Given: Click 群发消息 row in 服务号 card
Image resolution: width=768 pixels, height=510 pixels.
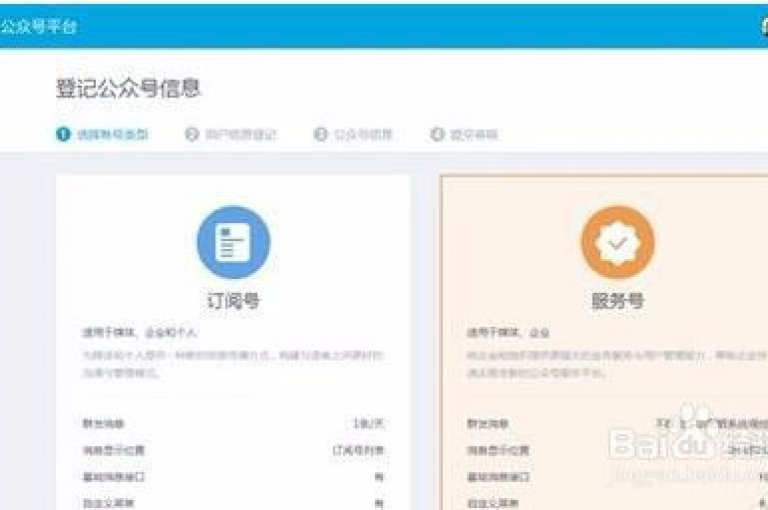Looking at the screenshot, I should (x=617, y=423).
